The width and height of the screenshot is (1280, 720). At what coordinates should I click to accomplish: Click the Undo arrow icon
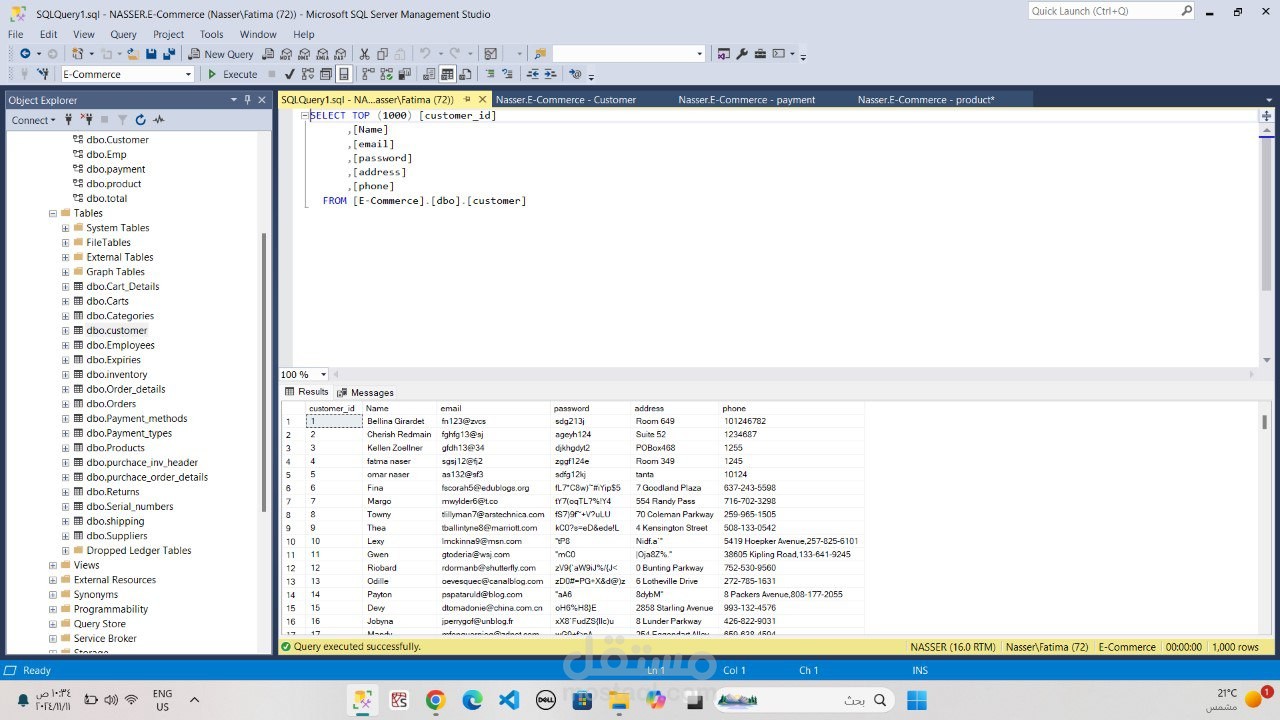pyautogui.click(x=426, y=54)
